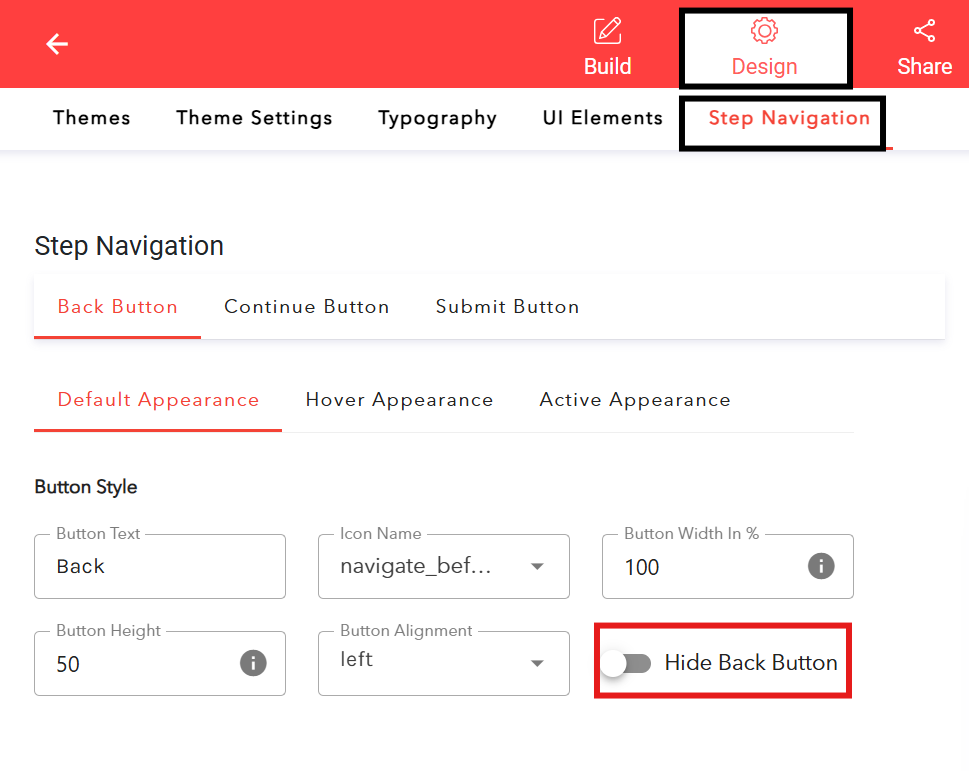Viewport: 969px width, 771px height.
Task: Click the back arrow icon
Action: point(56,44)
